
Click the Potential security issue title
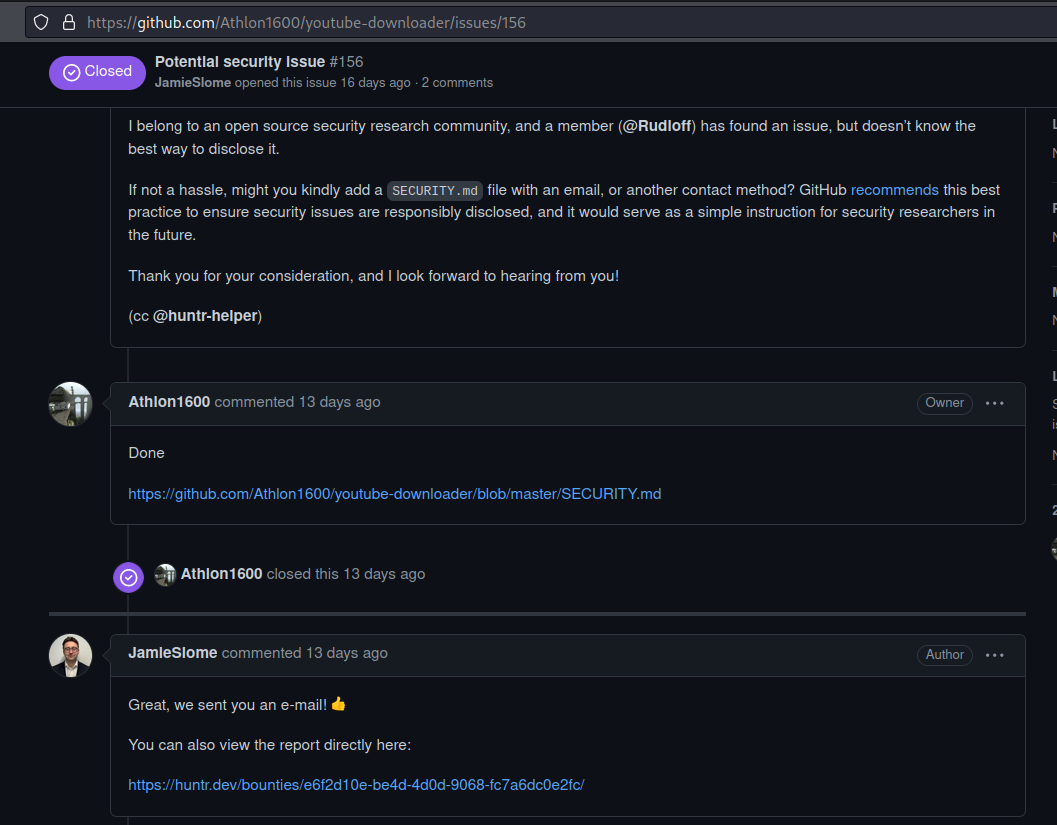(x=240, y=62)
